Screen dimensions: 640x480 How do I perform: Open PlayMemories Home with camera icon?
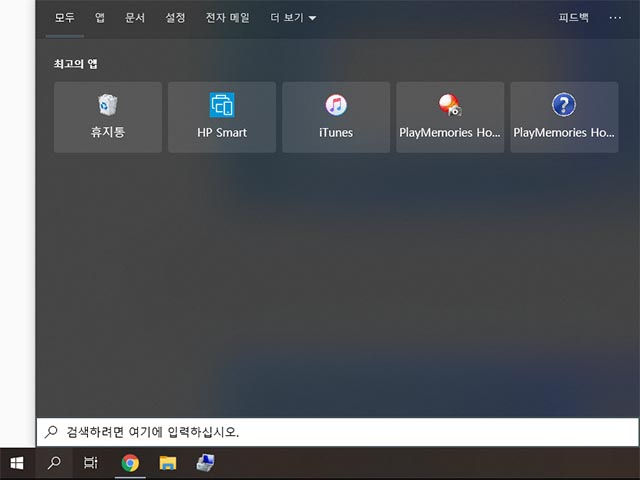[x=450, y=117]
